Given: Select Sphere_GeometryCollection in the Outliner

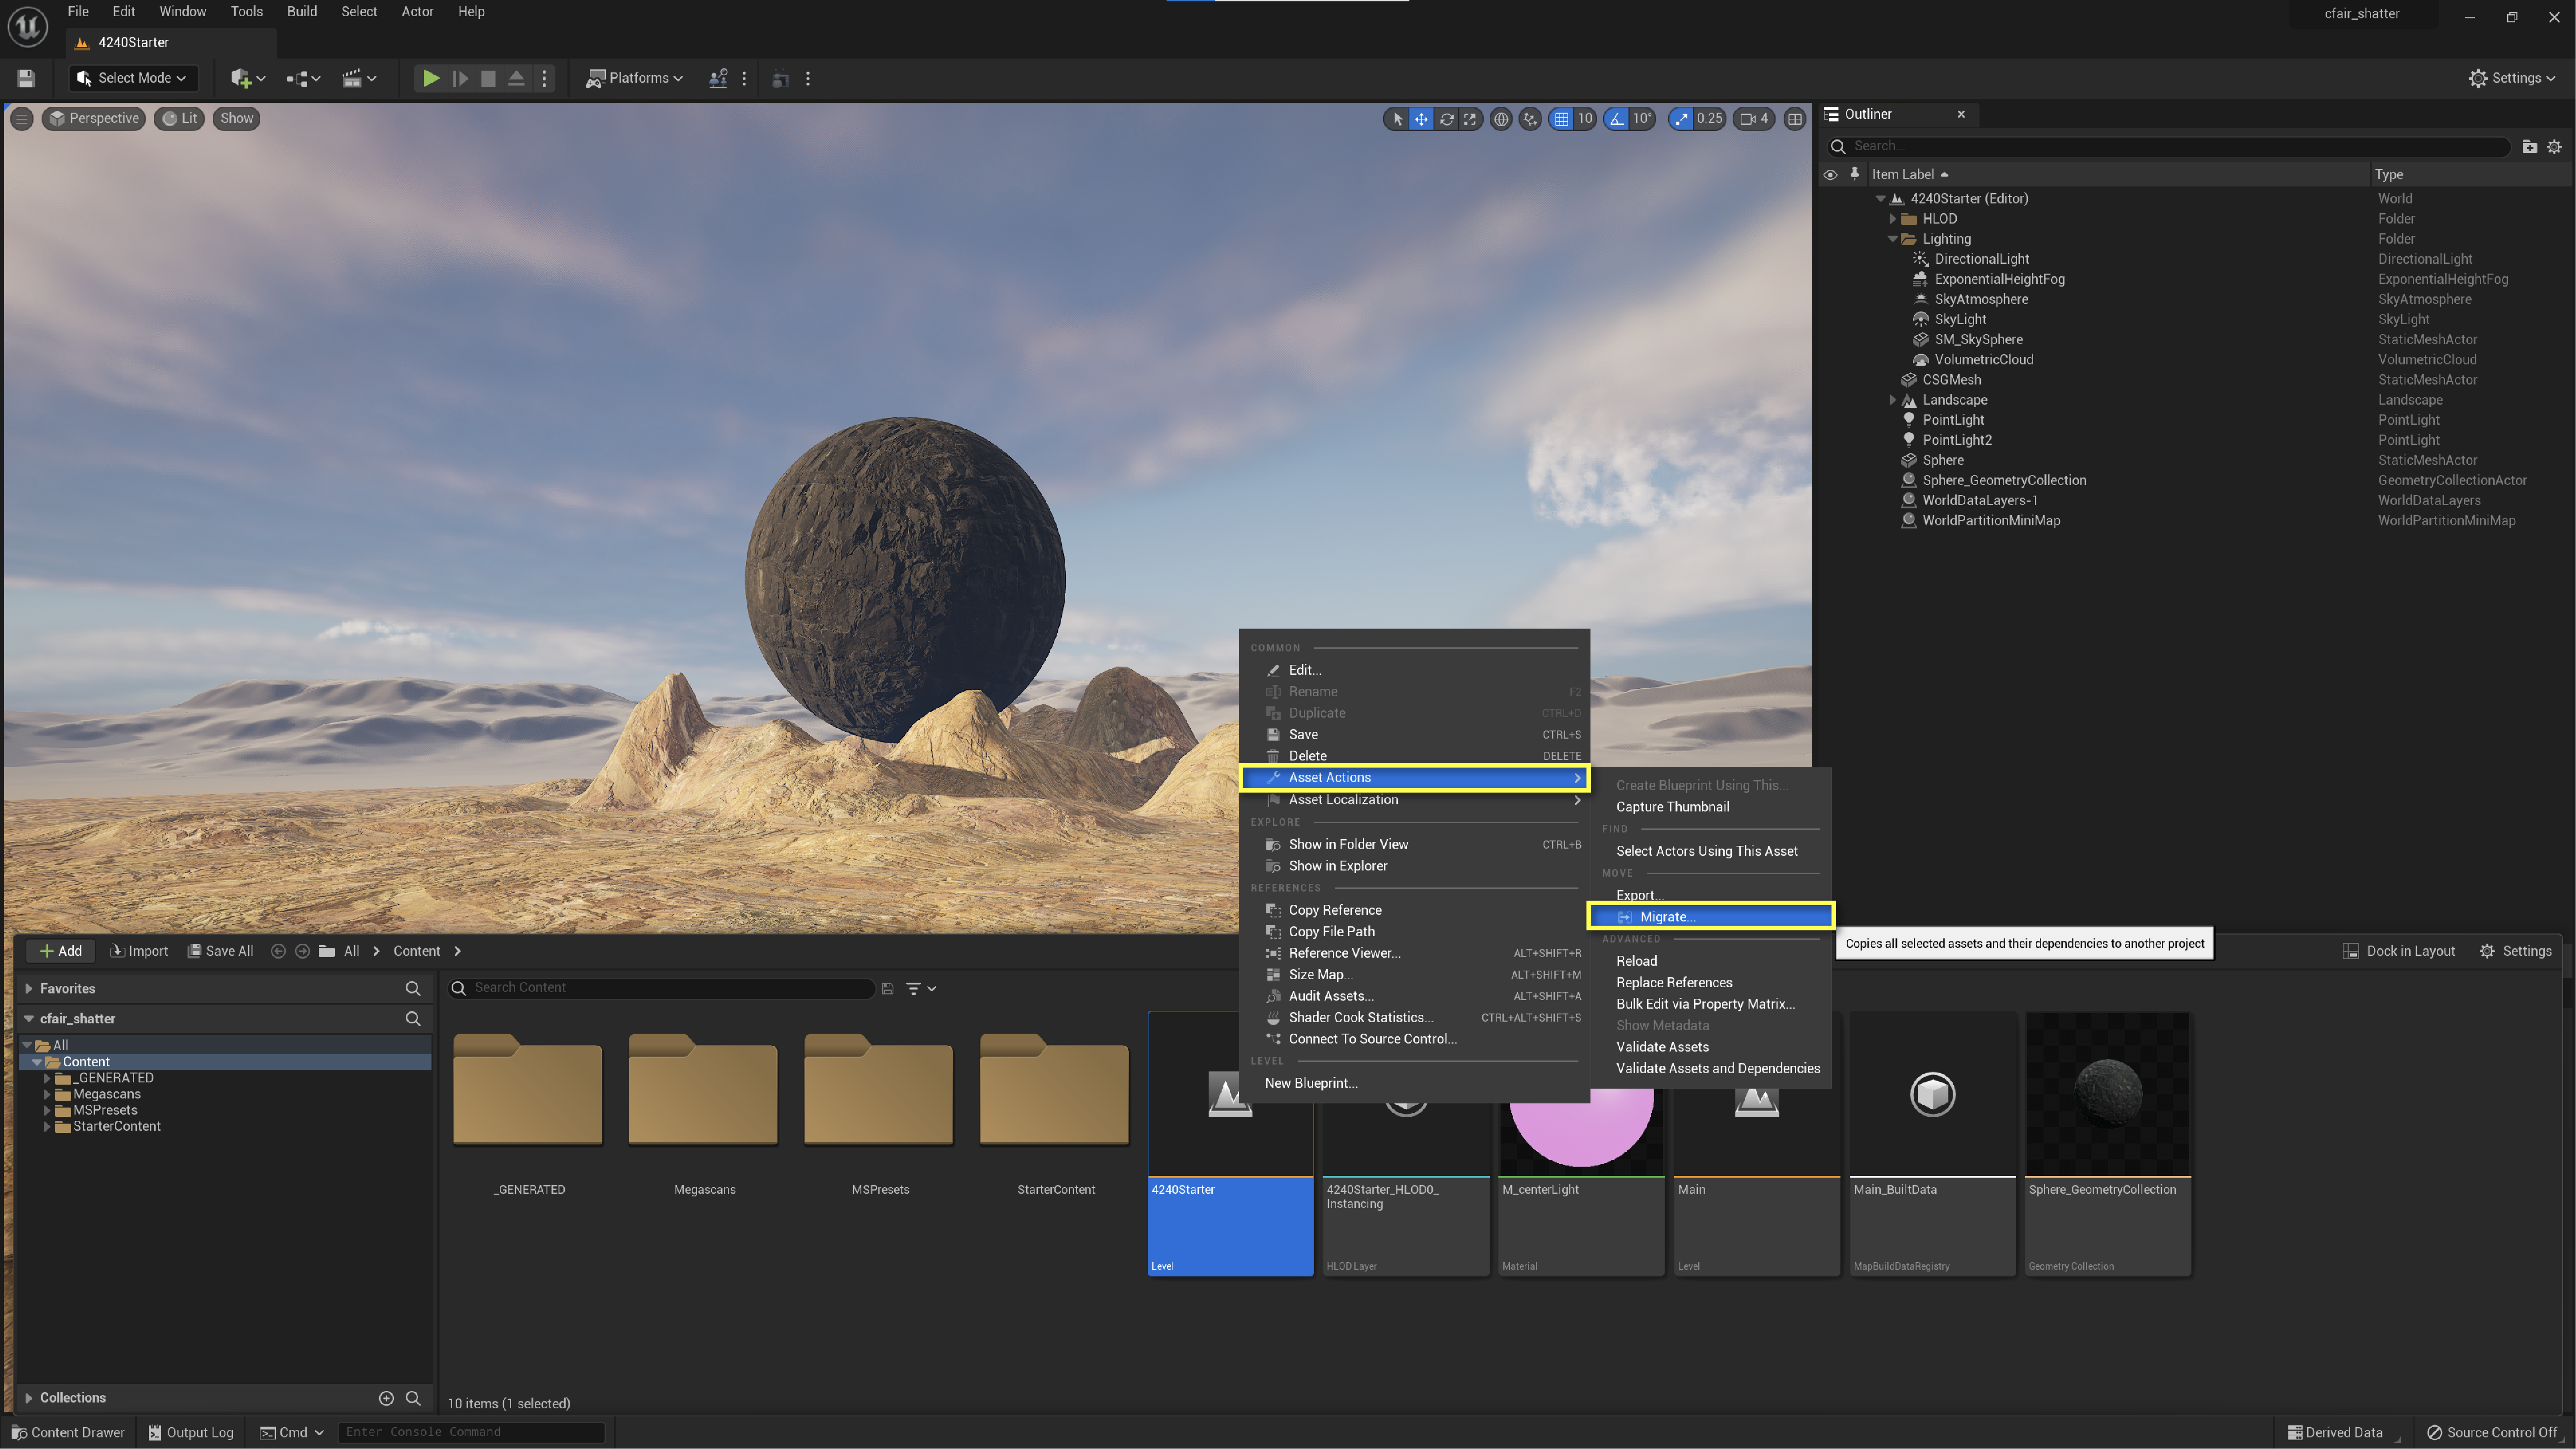Looking at the screenshot, I should (x=2003, y=480).
